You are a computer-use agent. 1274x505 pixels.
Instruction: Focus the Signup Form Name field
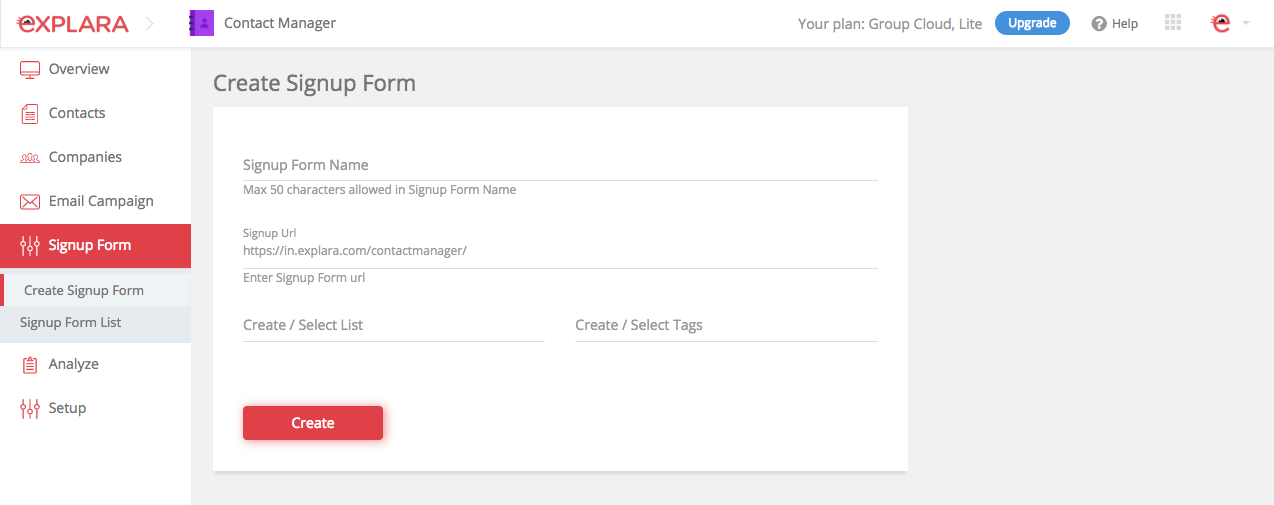click(560, 165)
